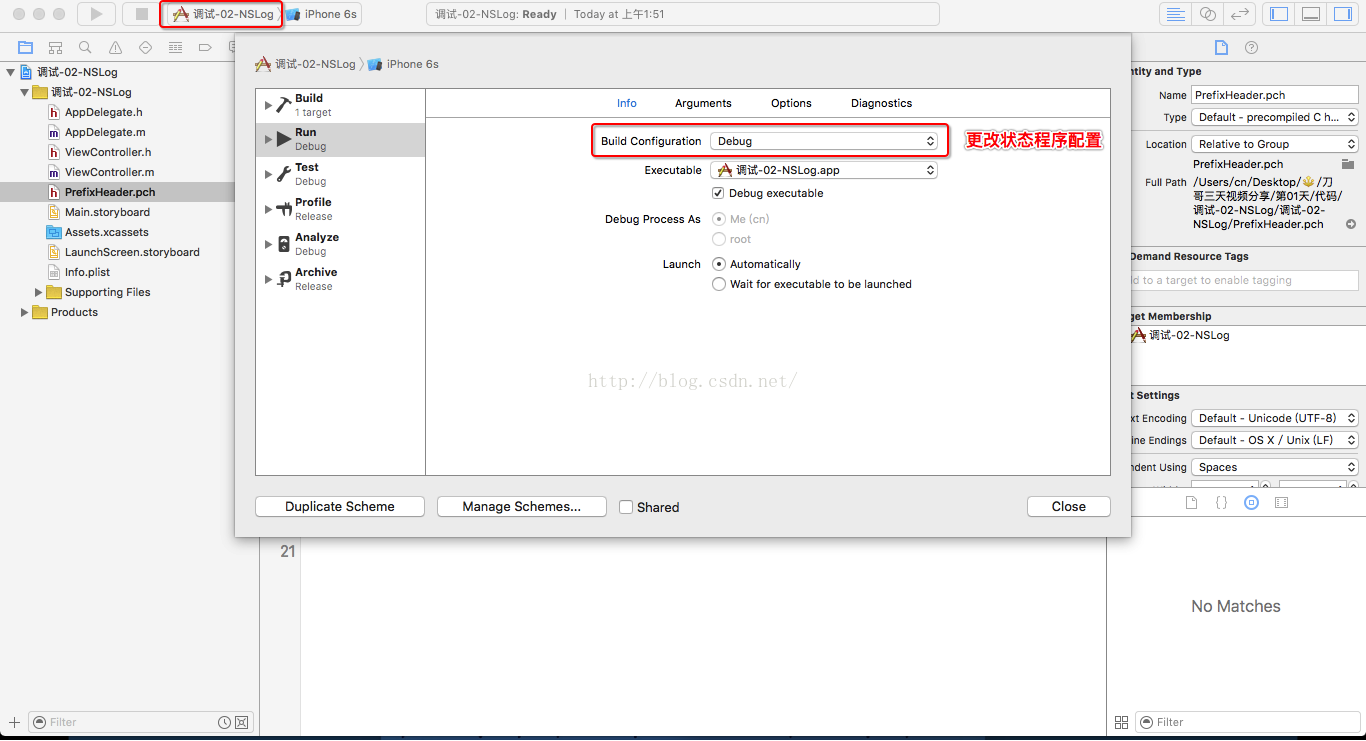Screen dimensions: 1366x741
Task: Open Indent Using Spaces dropdown
Action: (x=1275, y=467)
